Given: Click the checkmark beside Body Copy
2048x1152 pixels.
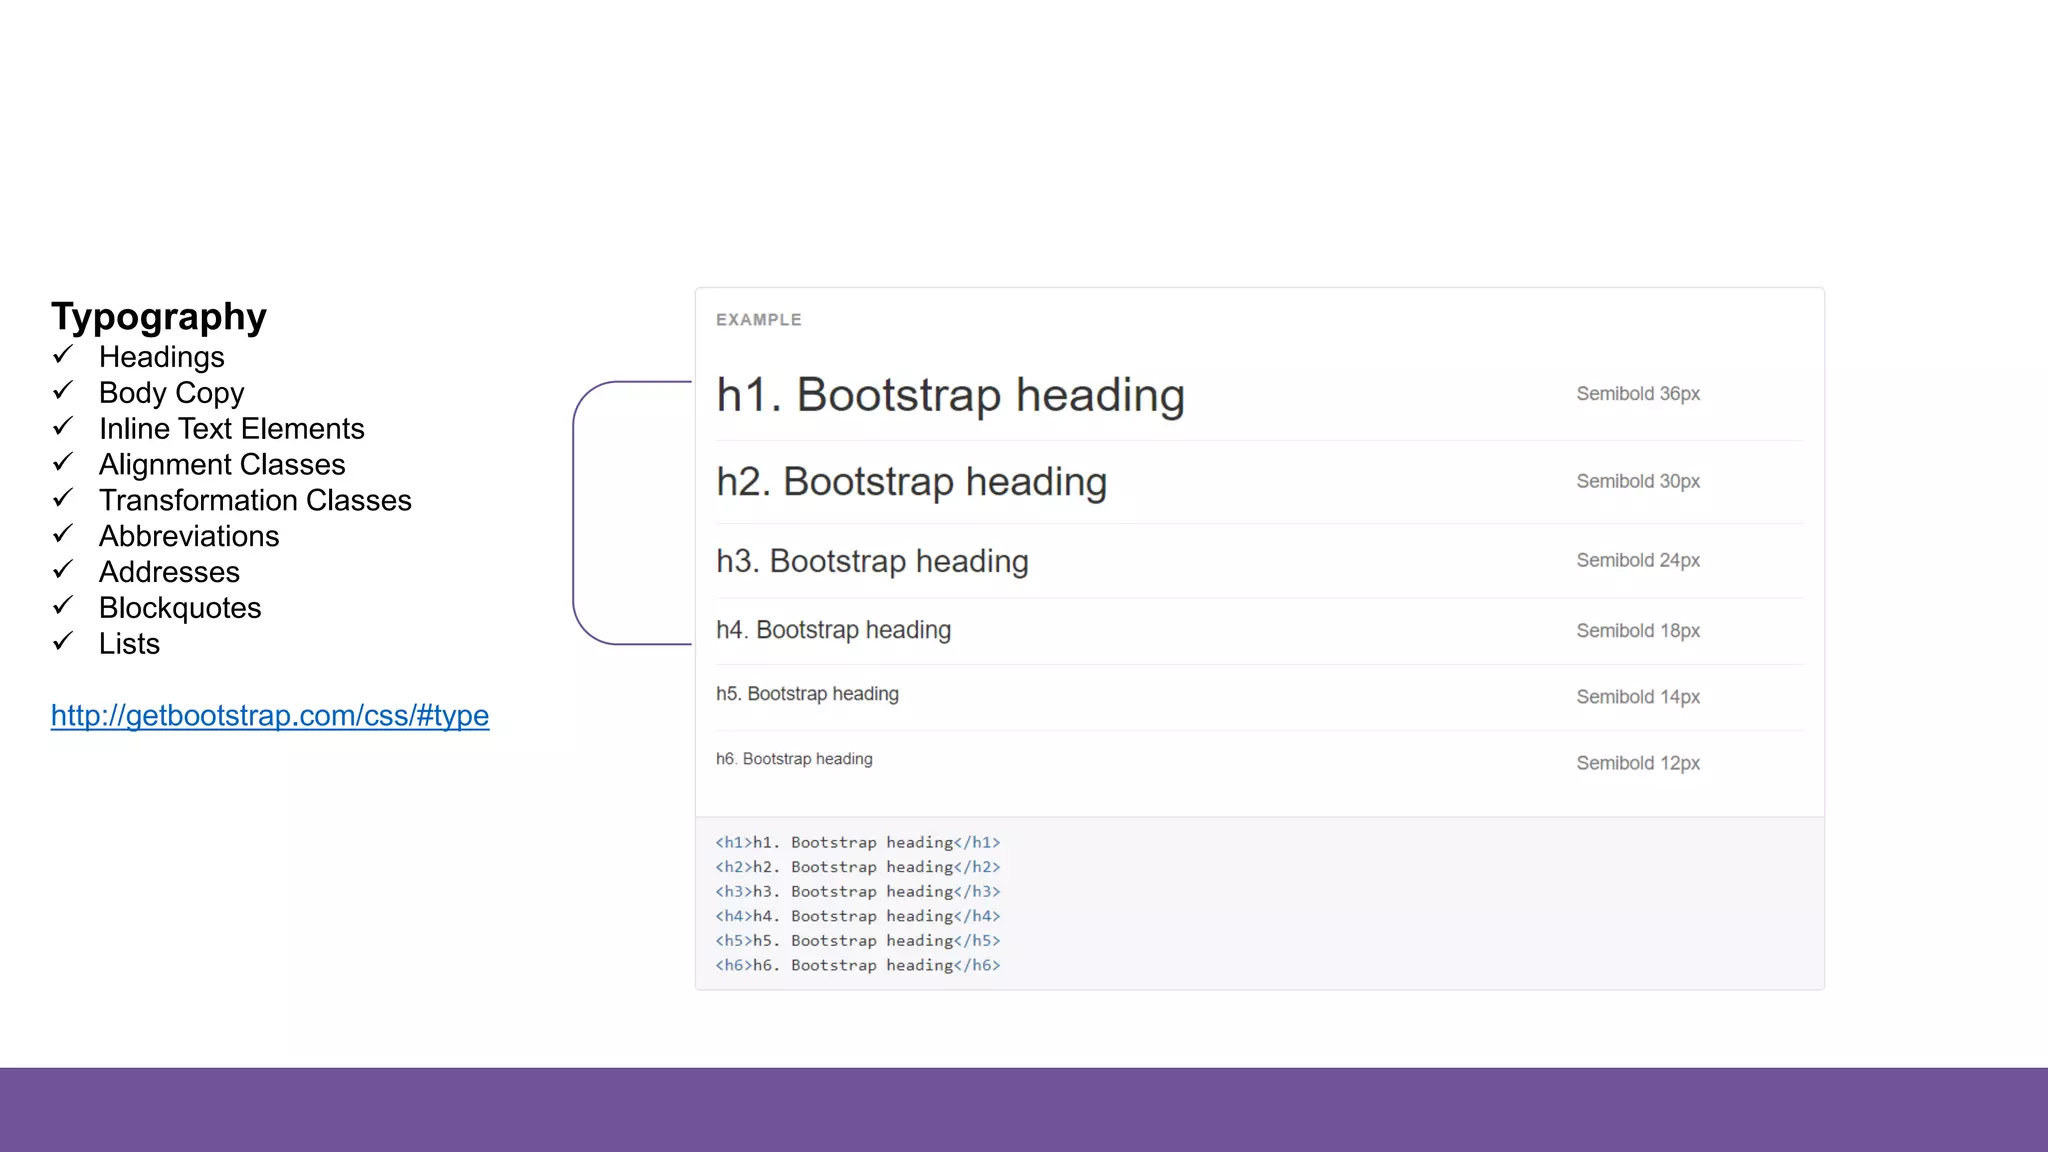Looking at the screenshot, I should point(63,391).
